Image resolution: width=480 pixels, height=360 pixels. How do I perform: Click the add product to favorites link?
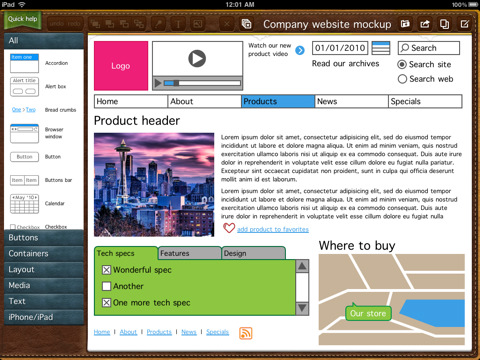coord(273,229)
